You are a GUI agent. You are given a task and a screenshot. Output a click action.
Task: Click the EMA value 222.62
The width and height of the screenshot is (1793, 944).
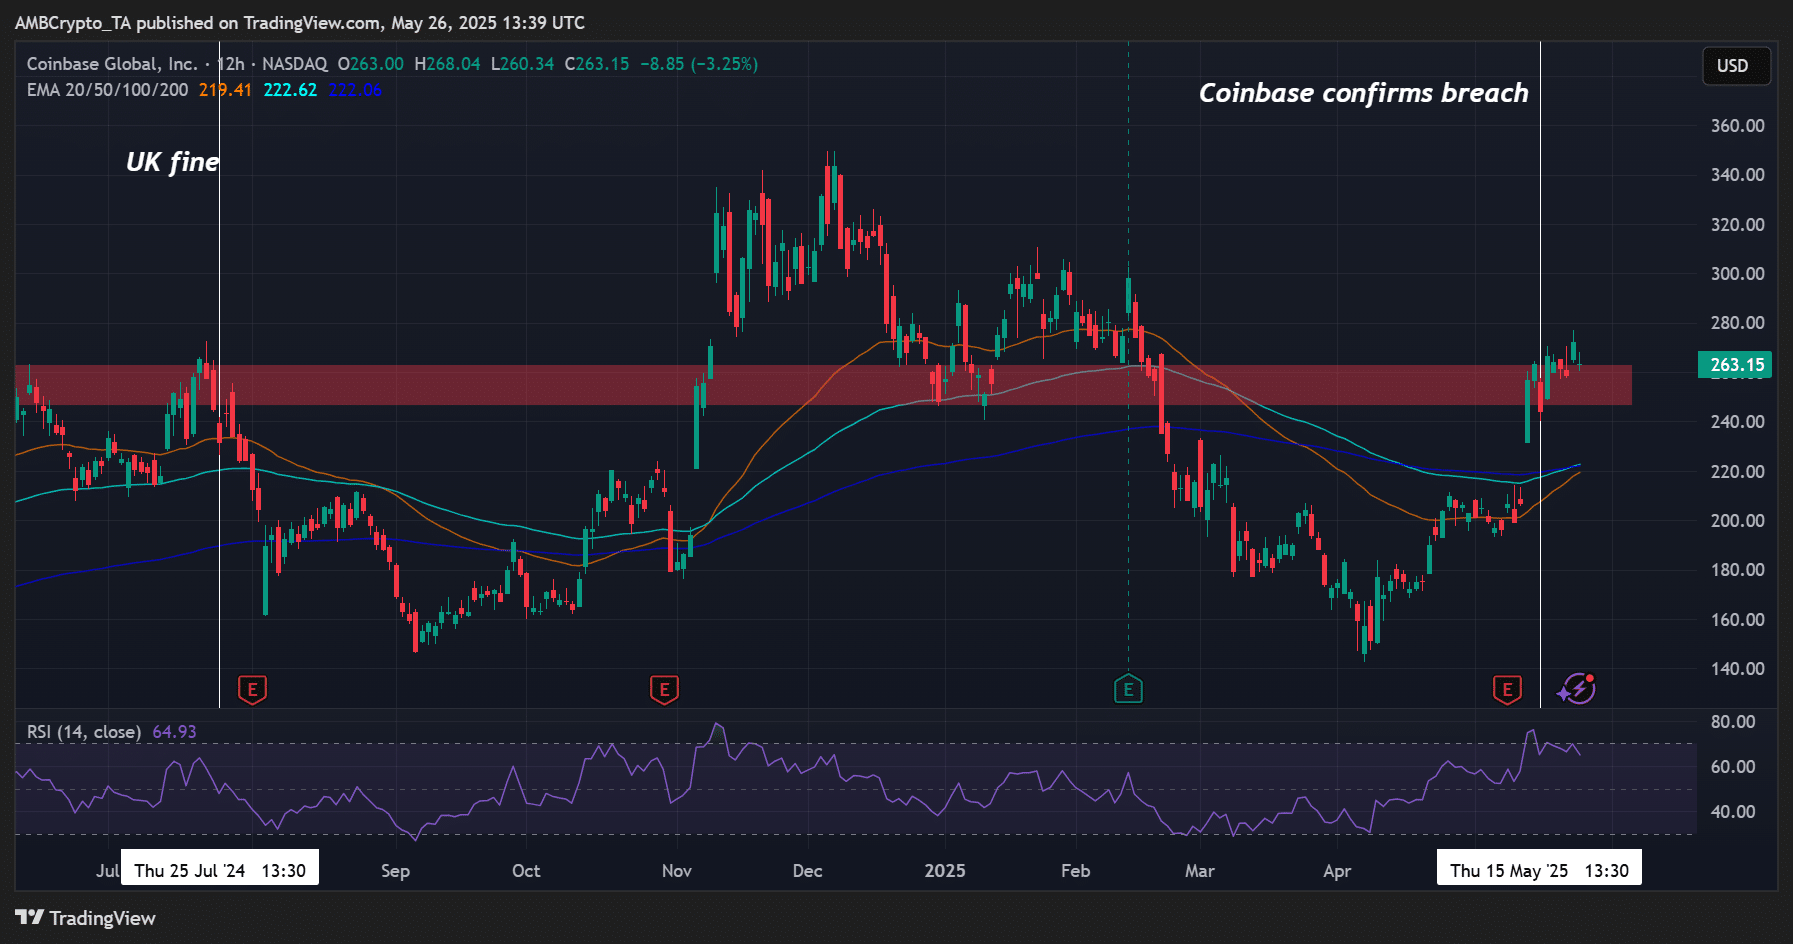click(x=290, y=90)
